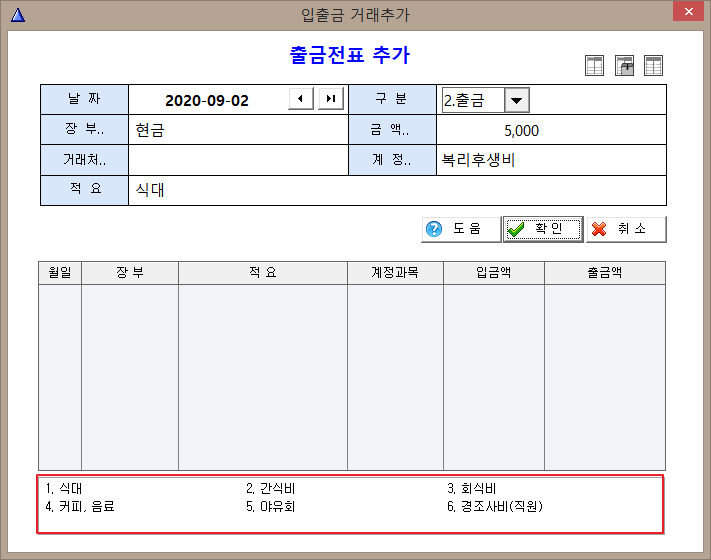
Task: Go to the previous date arrow
Action: 301,99
